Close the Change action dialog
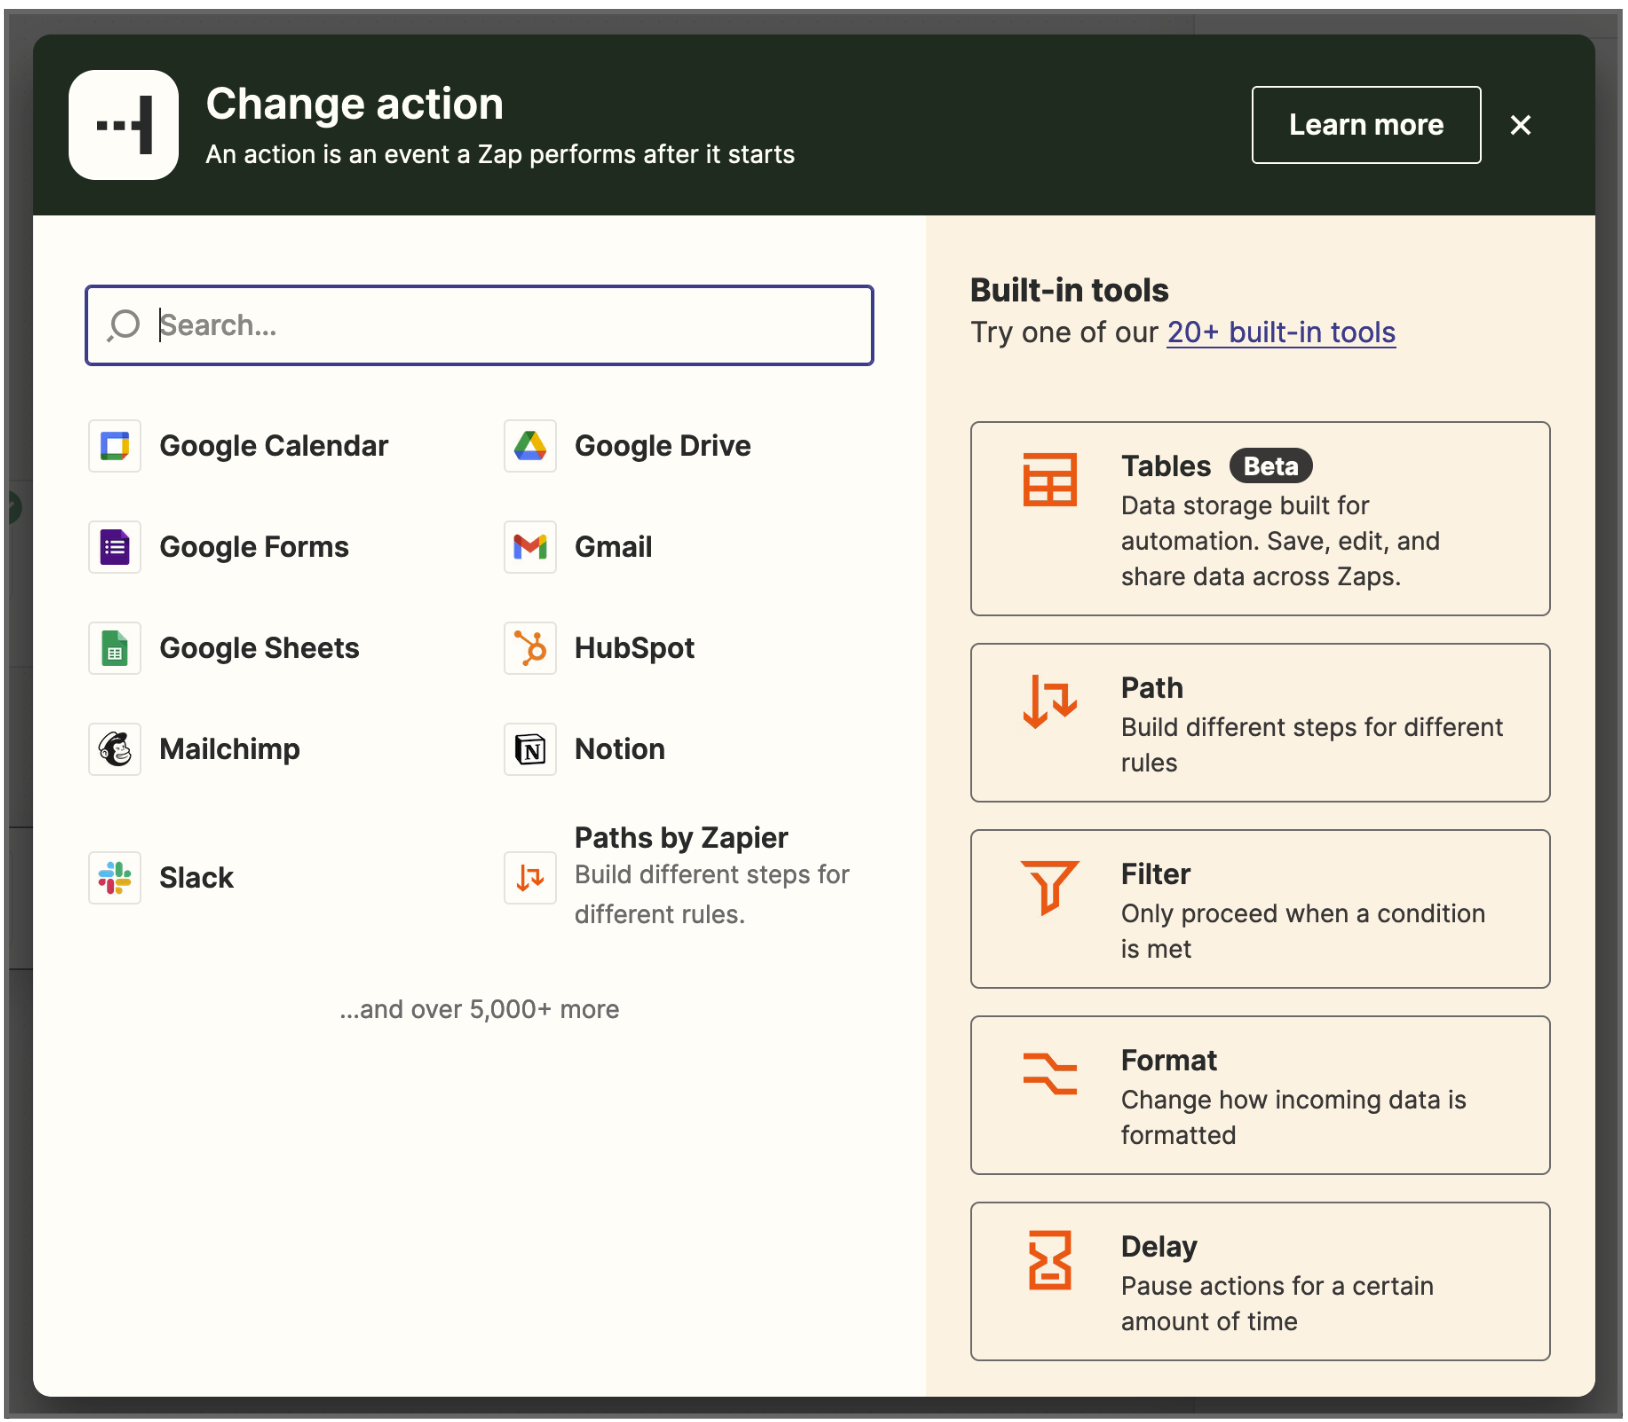 pyautogui.click(x=1520, y=125)
